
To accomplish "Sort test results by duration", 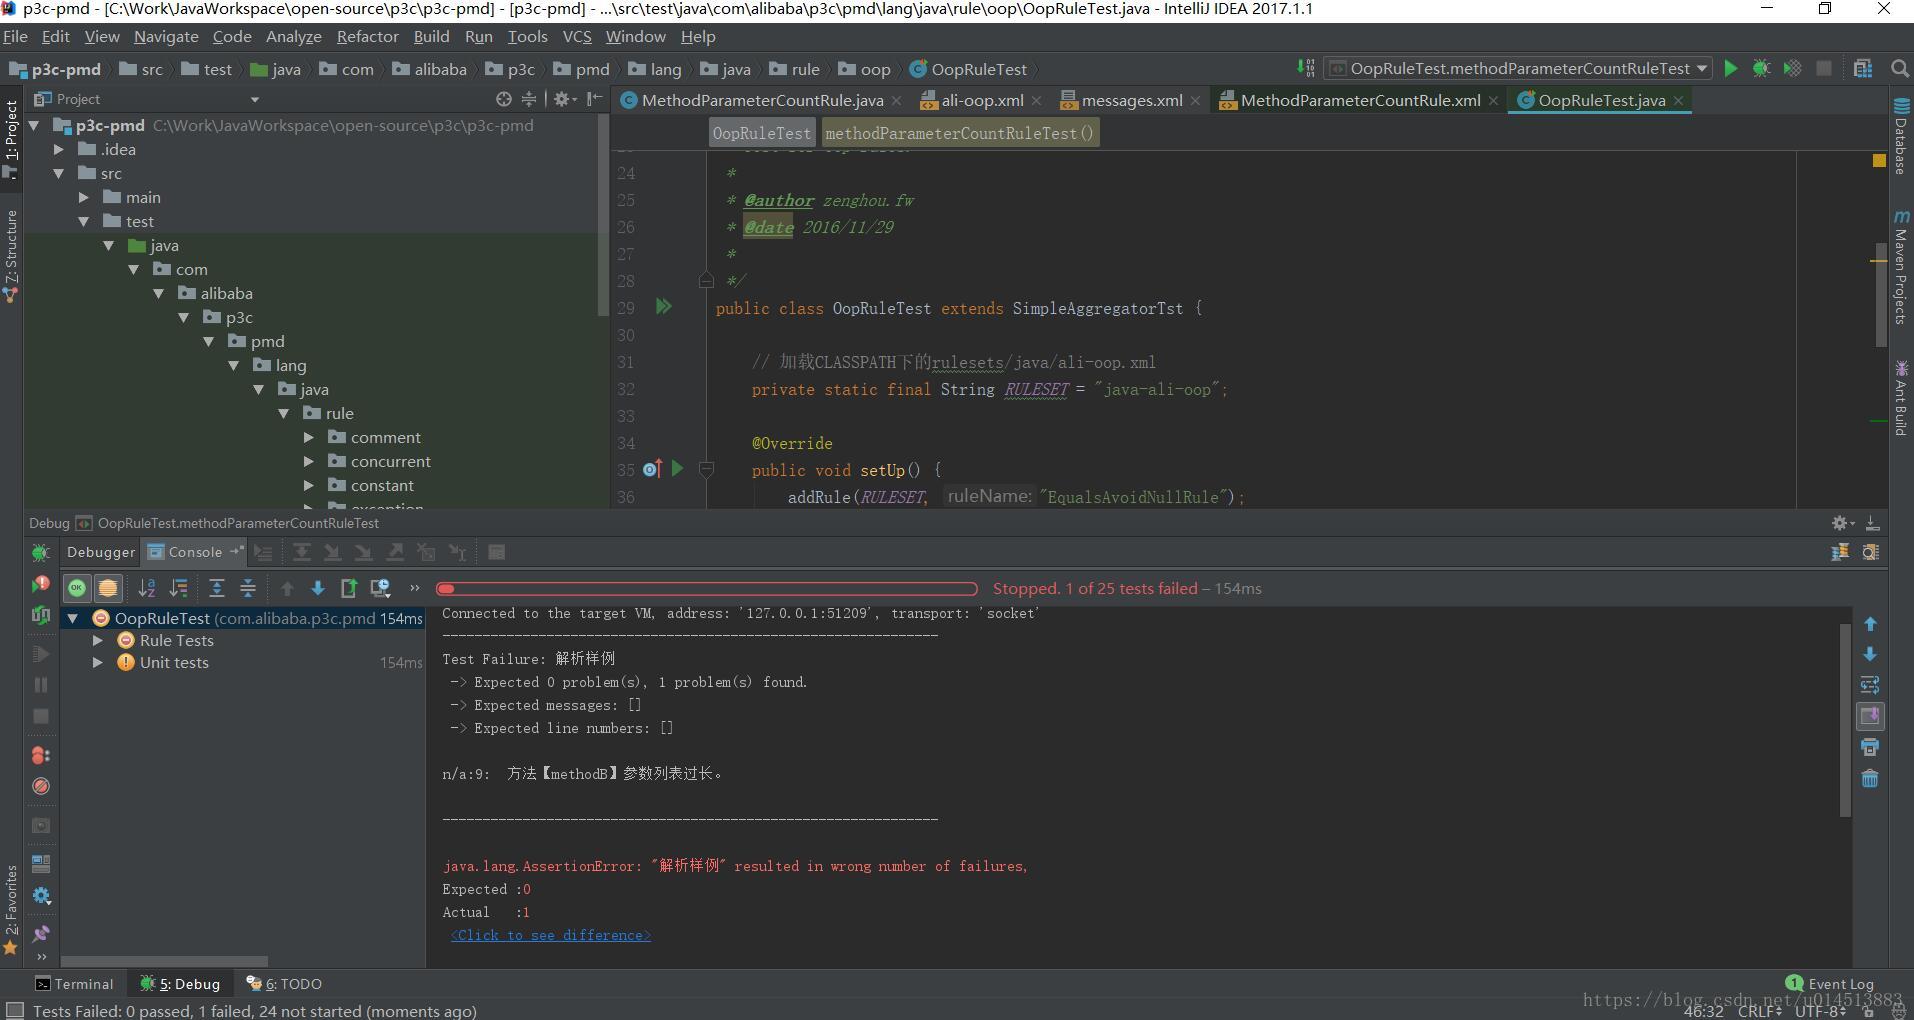I will (x=179, y=588).
